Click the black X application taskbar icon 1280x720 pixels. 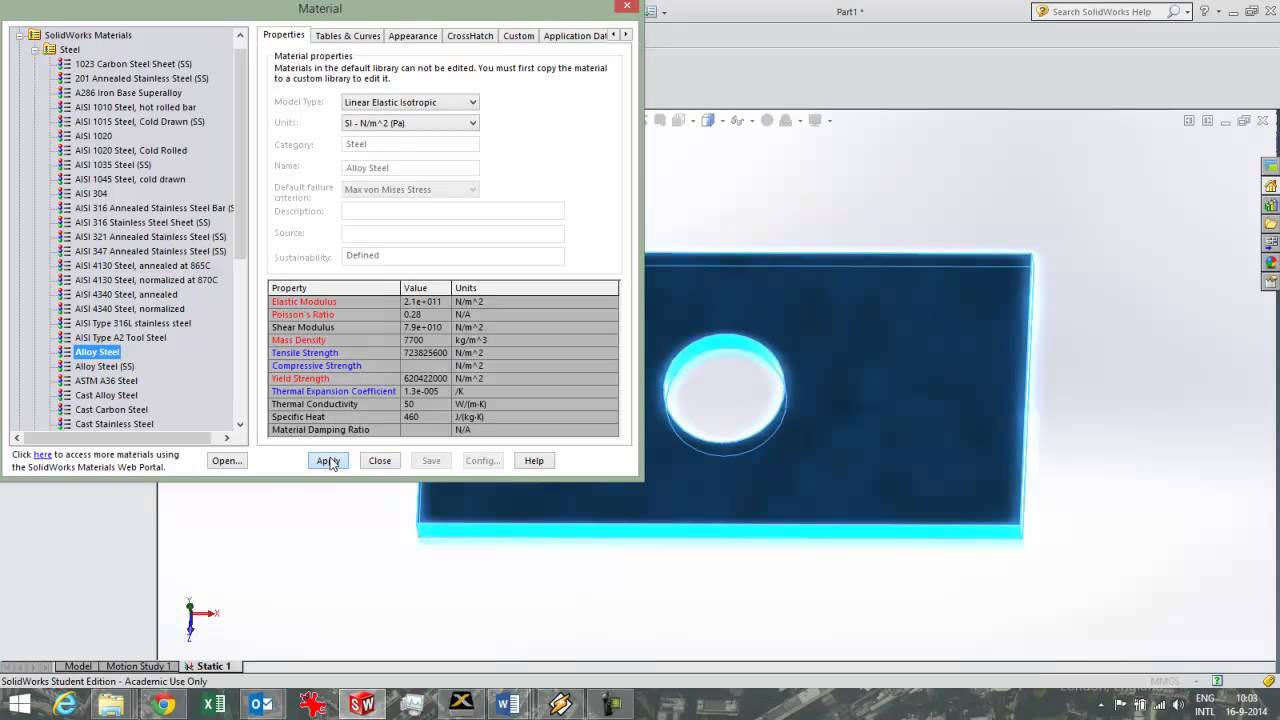460,704
